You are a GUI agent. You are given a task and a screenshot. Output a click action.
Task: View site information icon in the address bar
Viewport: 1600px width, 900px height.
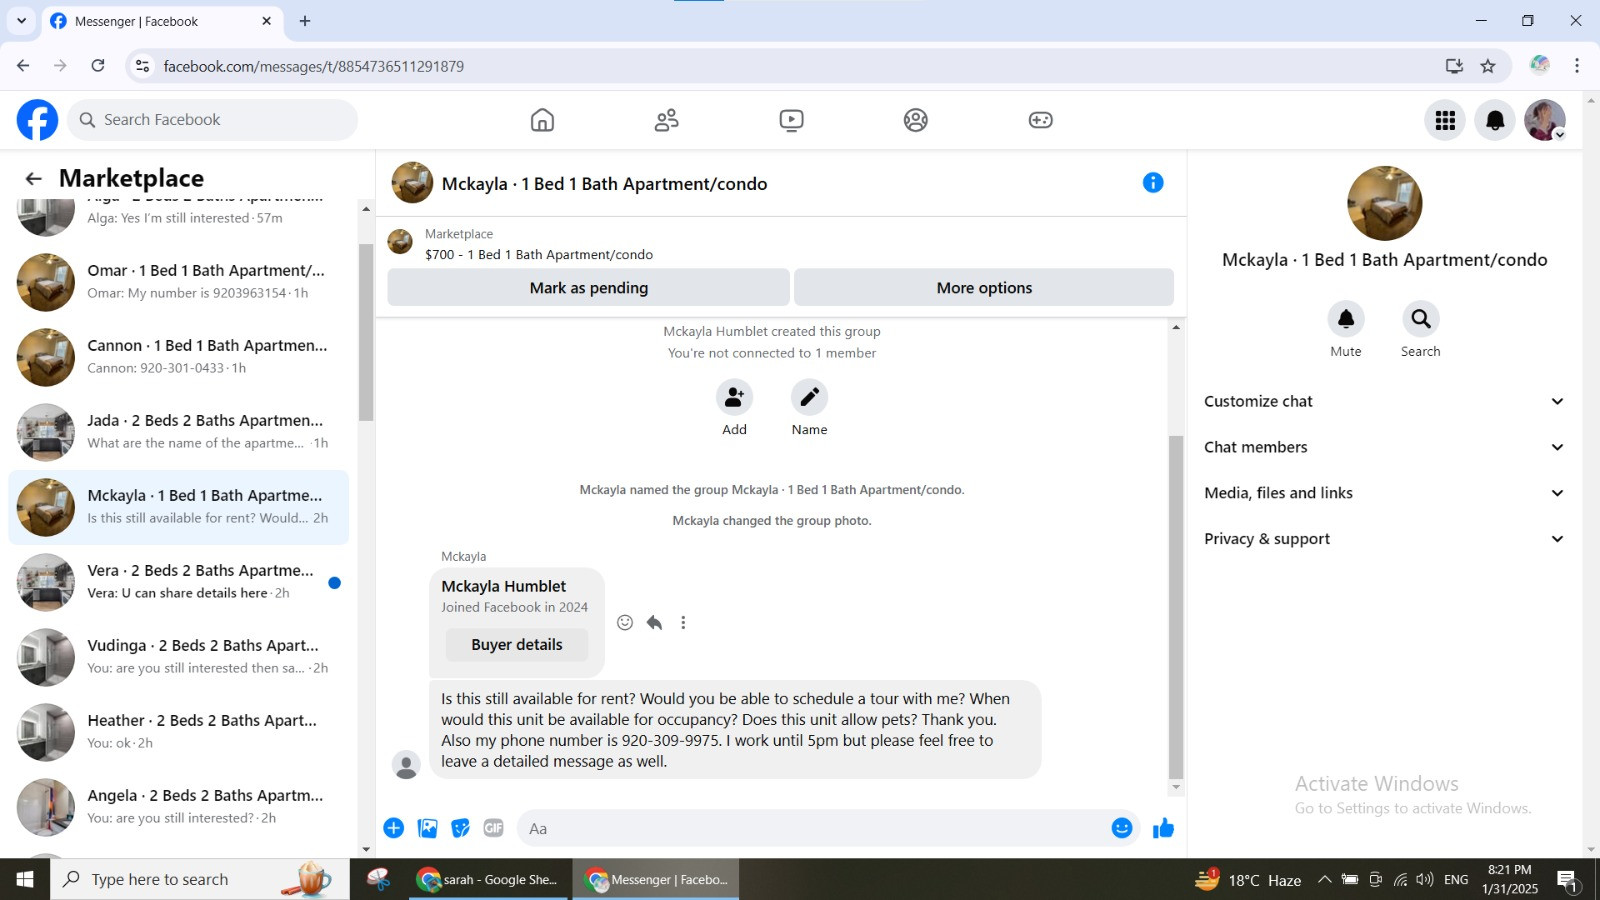tap(142, 66)
